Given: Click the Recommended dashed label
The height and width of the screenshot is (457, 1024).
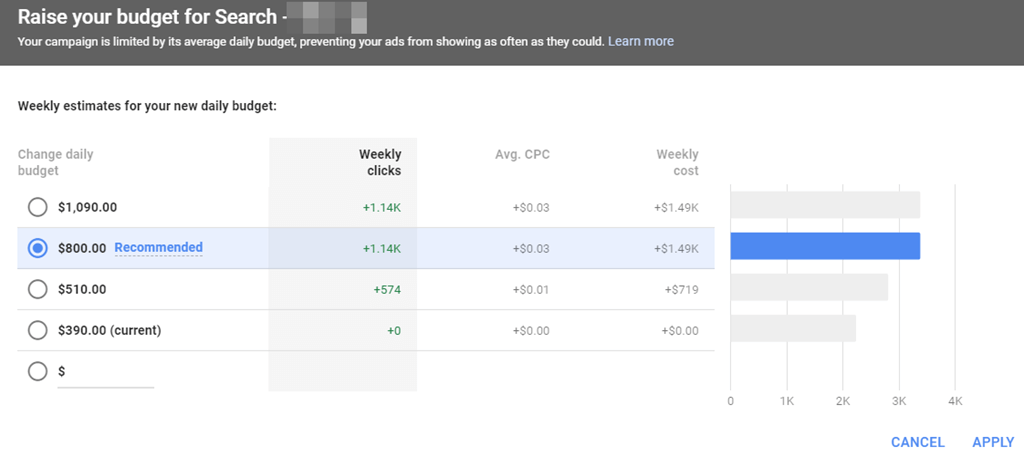Looking at the screenshot, I should 158,248.
